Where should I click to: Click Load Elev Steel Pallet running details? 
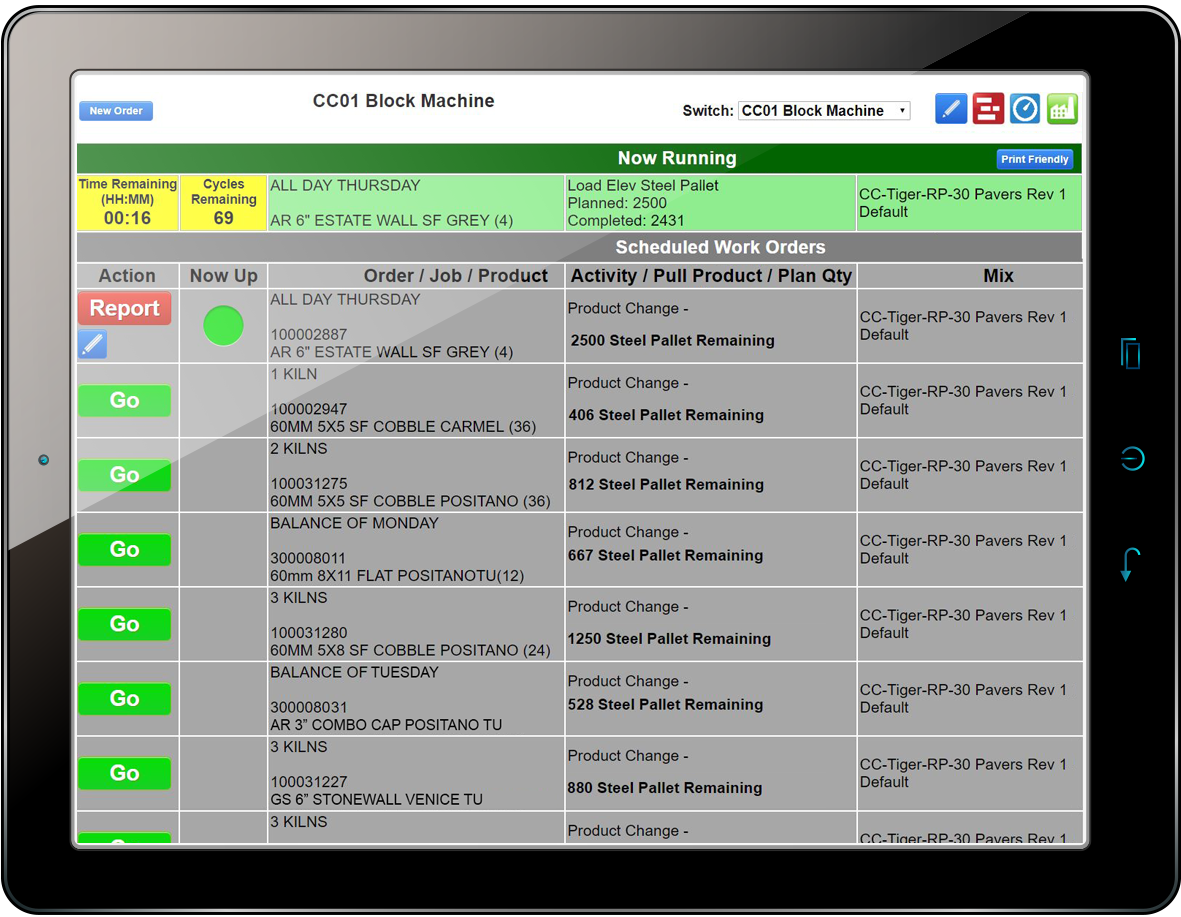point(710,203)
